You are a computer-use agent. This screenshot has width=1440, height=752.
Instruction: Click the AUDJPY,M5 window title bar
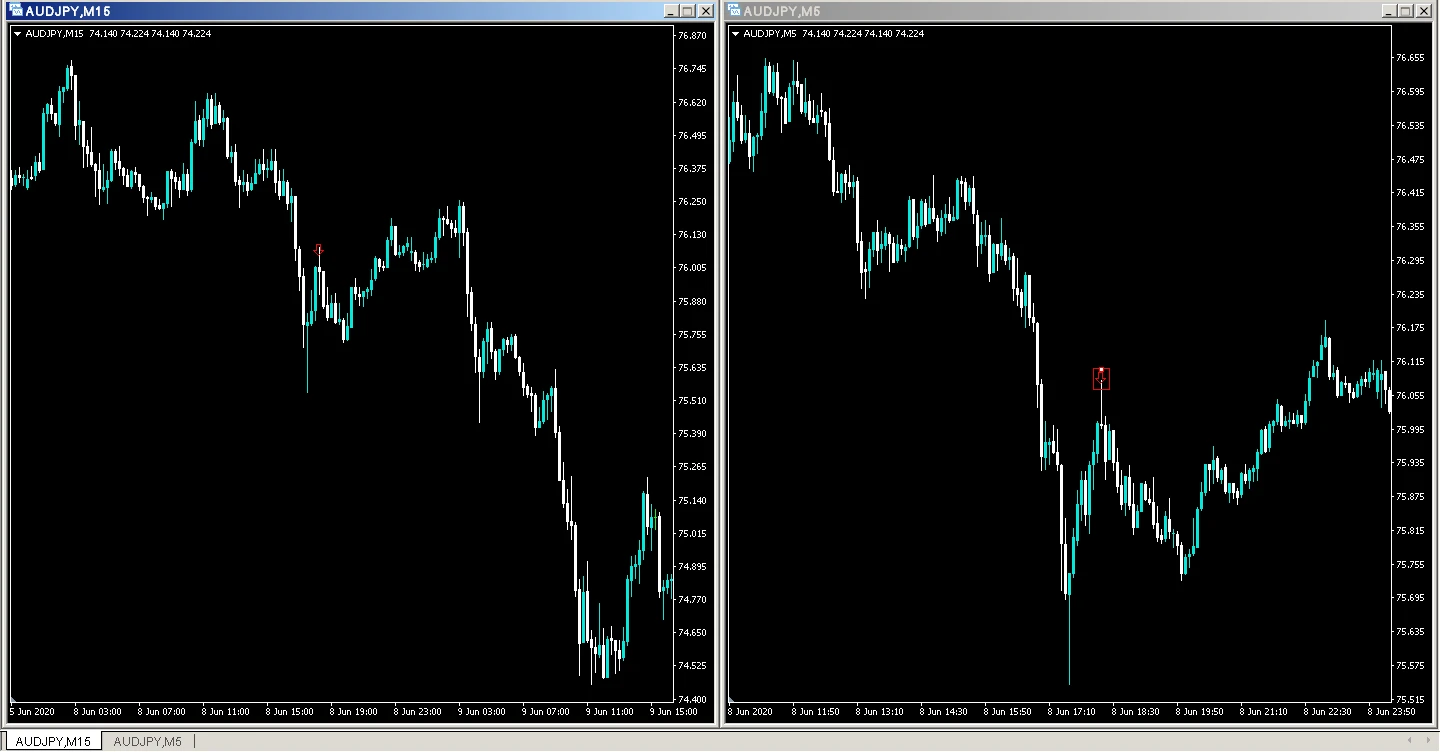(1050, 10)
